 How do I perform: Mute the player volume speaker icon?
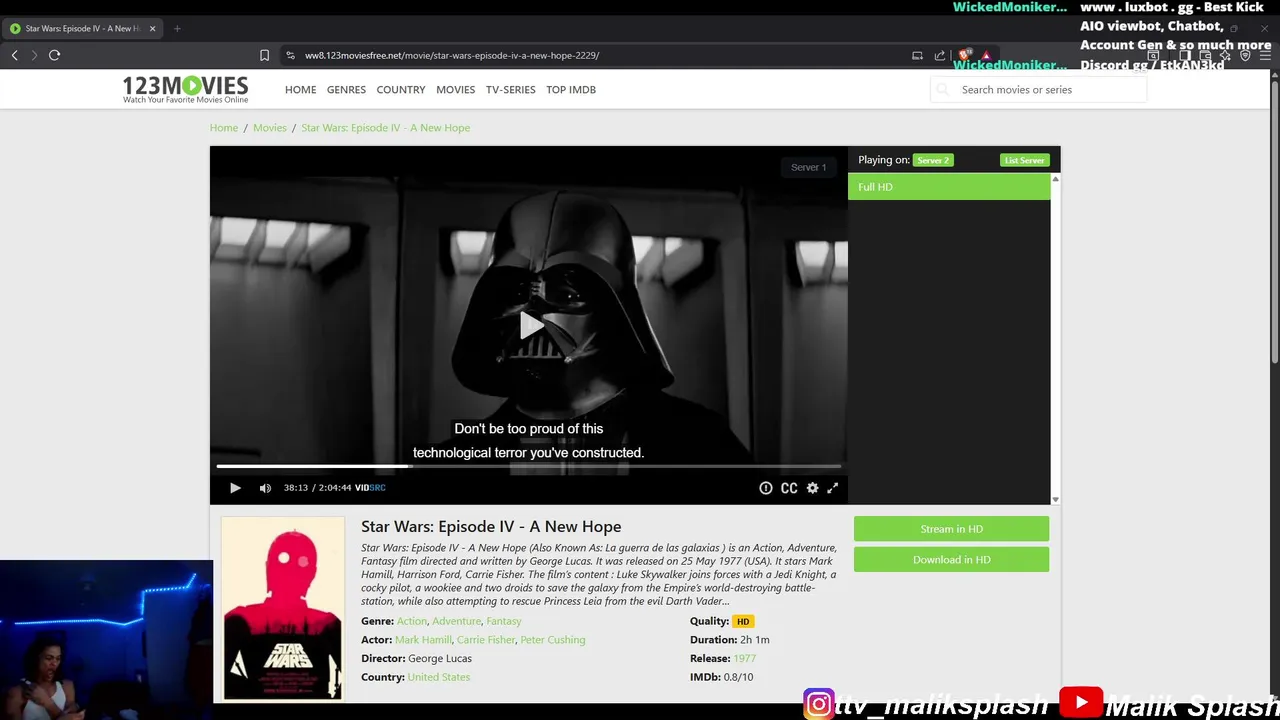265,488
